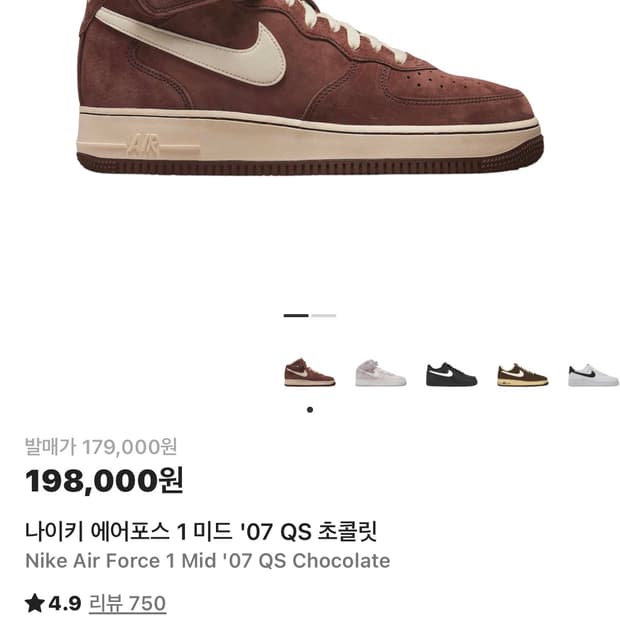Image resolution: width=620 pixels, height=620 pixels.
Task: Select the first dark image pagination bar
Action: (x=296, y=315)
